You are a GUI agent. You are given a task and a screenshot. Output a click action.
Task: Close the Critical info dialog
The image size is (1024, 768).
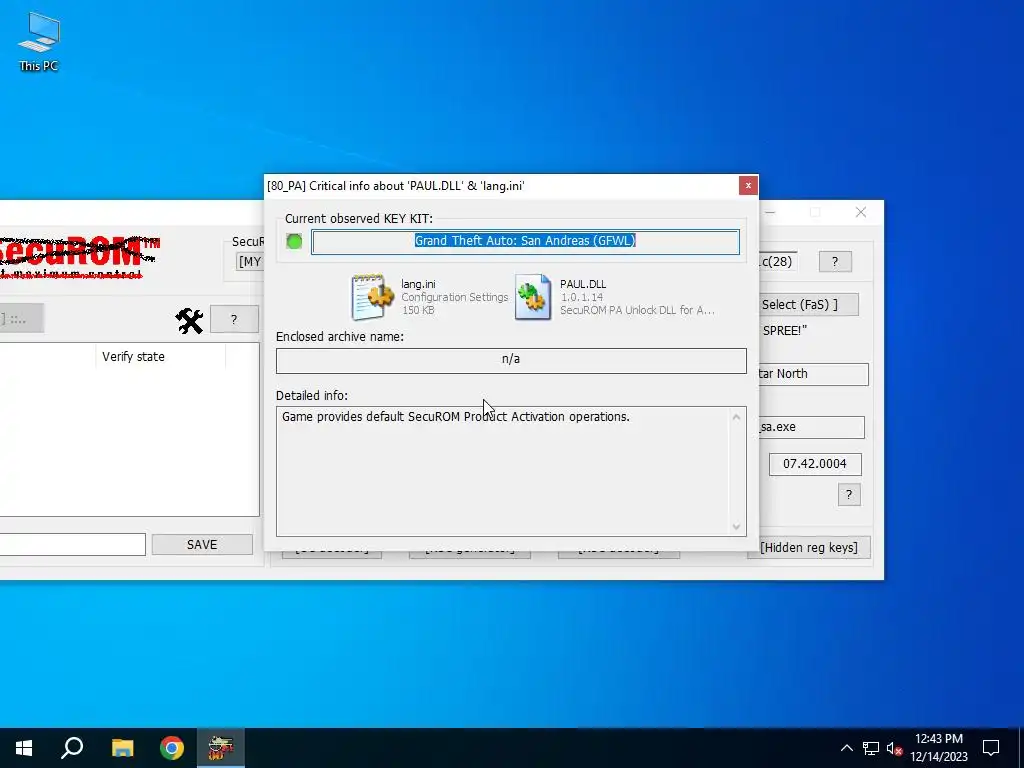[x=748, y=185]
